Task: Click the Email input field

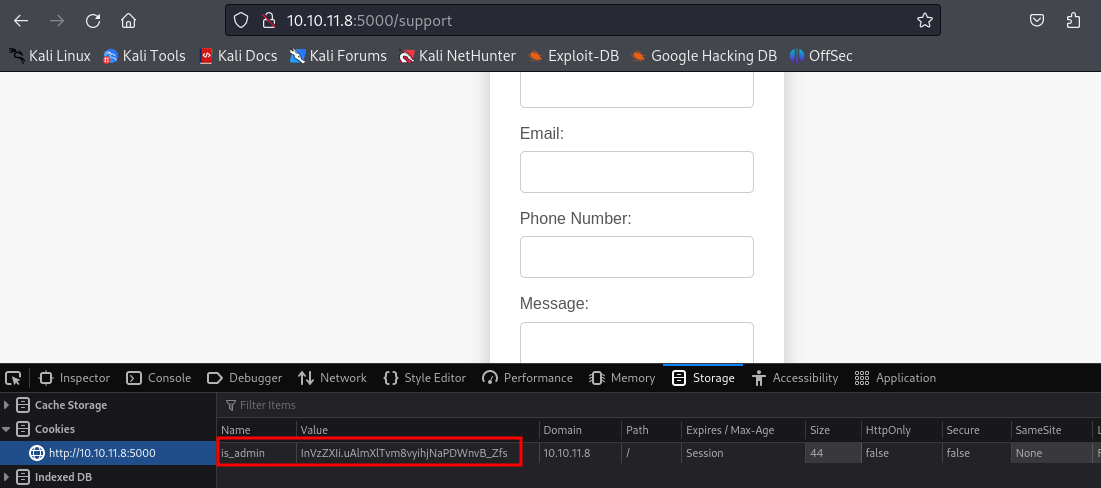Action: 636,172
